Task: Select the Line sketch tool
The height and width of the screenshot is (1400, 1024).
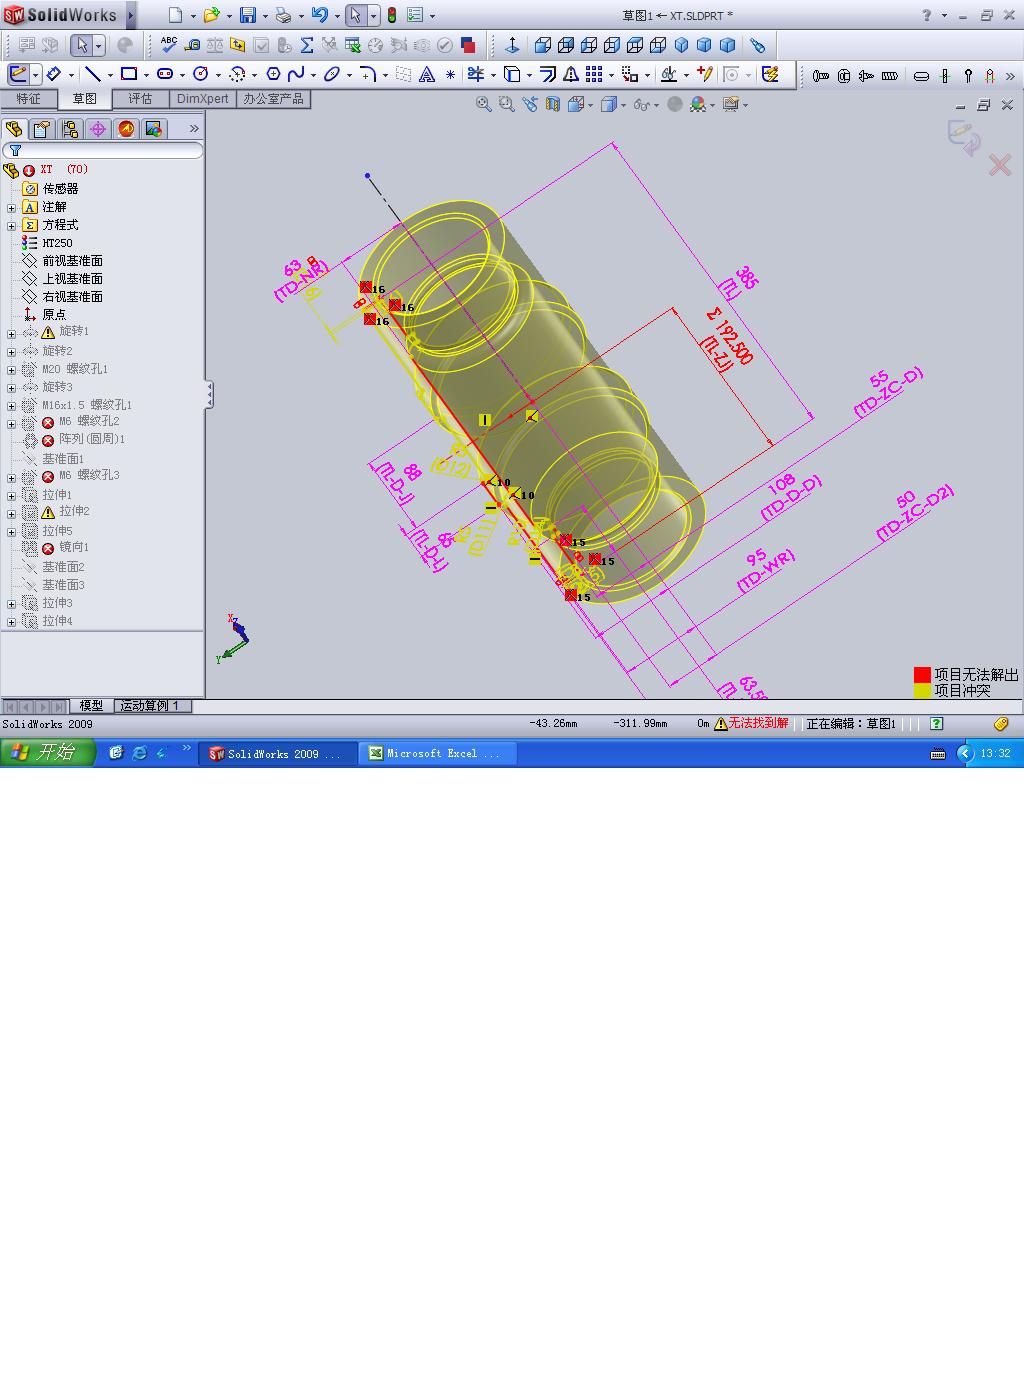Action: 92,74
